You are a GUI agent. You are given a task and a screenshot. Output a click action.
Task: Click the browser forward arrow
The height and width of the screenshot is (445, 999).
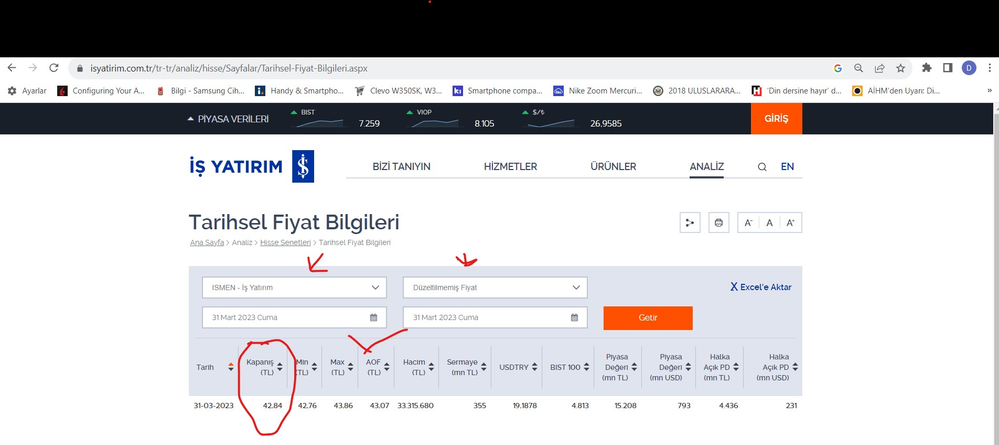[32, 68]
